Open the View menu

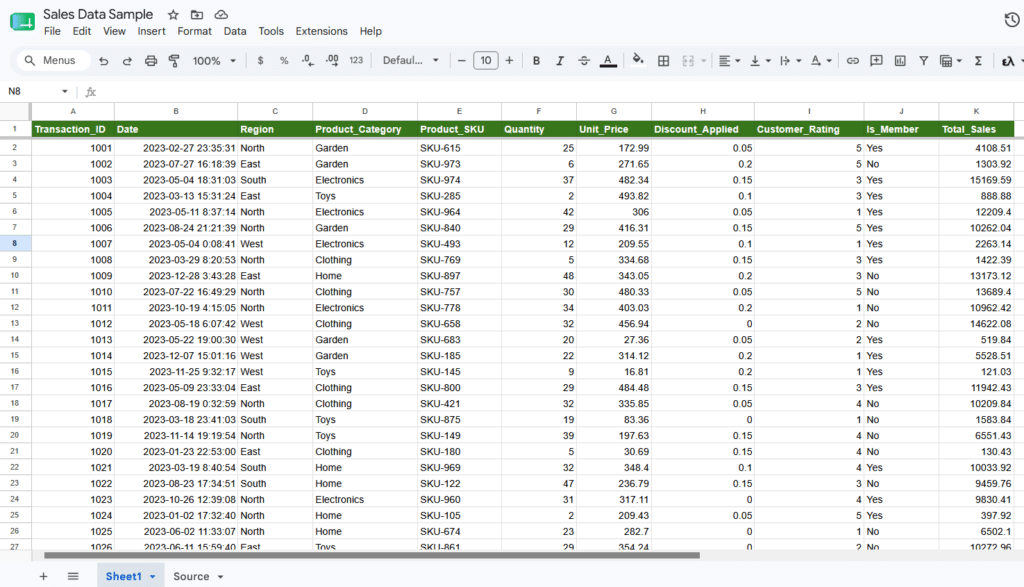(114, 31)
